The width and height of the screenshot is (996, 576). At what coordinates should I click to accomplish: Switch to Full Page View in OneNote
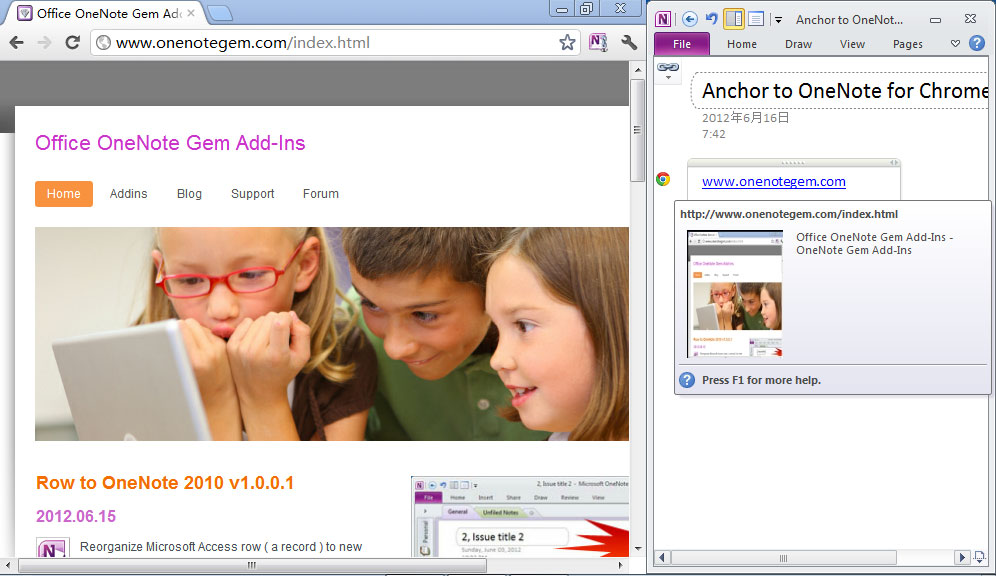[755, 19]
